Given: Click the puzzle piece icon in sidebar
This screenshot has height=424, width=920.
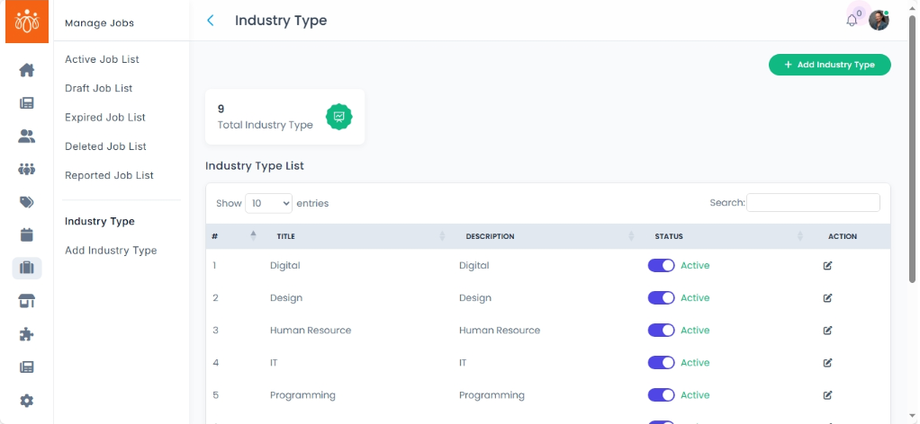Looking at the screenshot, I should coord(27,334).
